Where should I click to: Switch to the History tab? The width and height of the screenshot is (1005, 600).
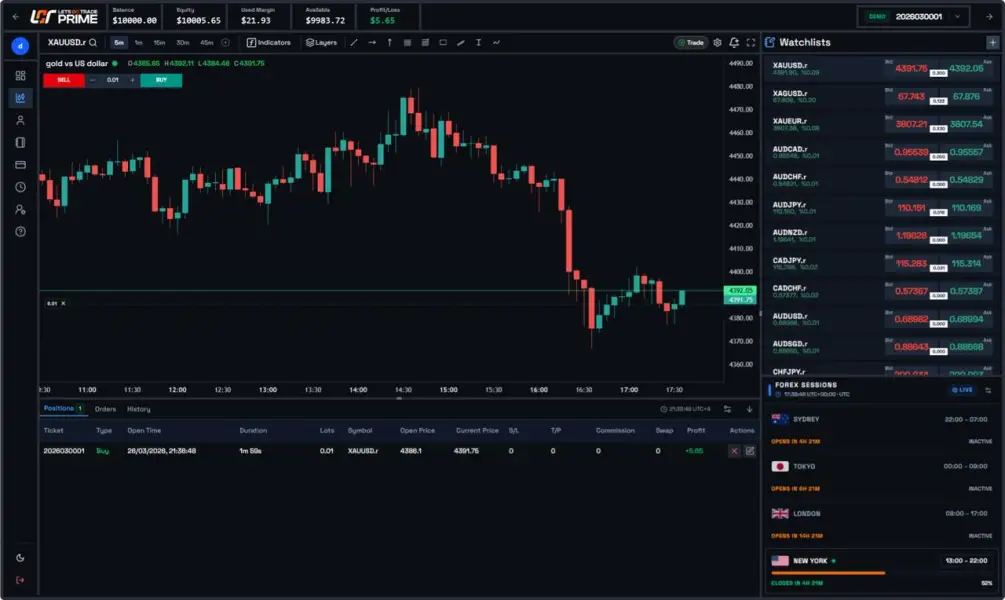(138, 409)
